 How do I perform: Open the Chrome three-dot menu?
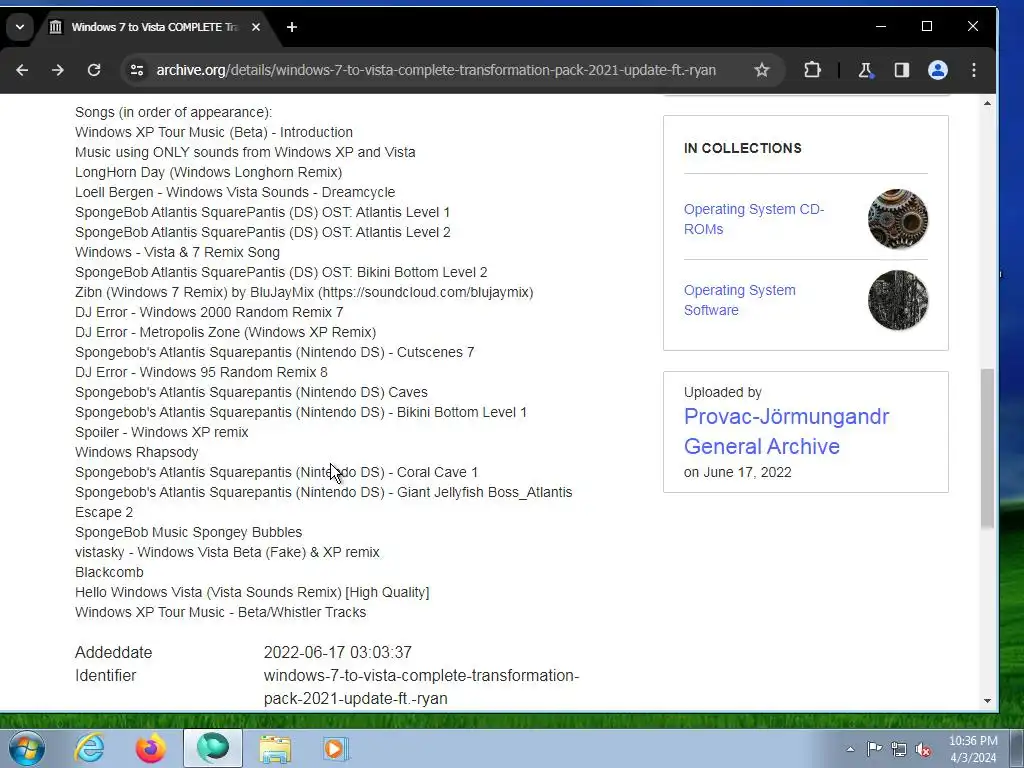974,70
